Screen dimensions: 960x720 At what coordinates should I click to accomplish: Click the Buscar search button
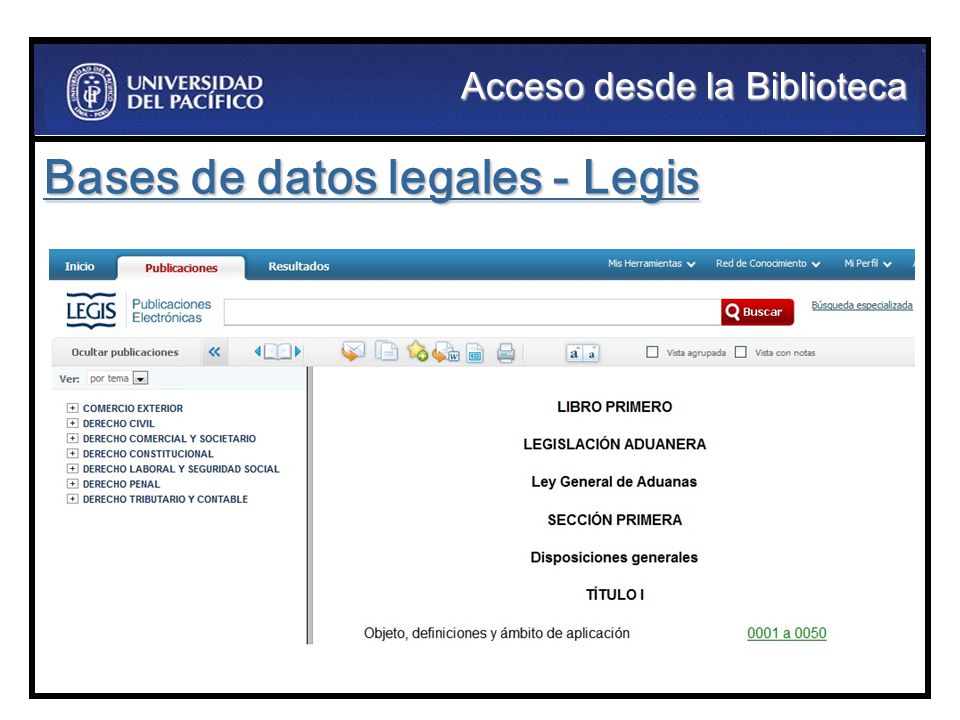click(757, 312)
